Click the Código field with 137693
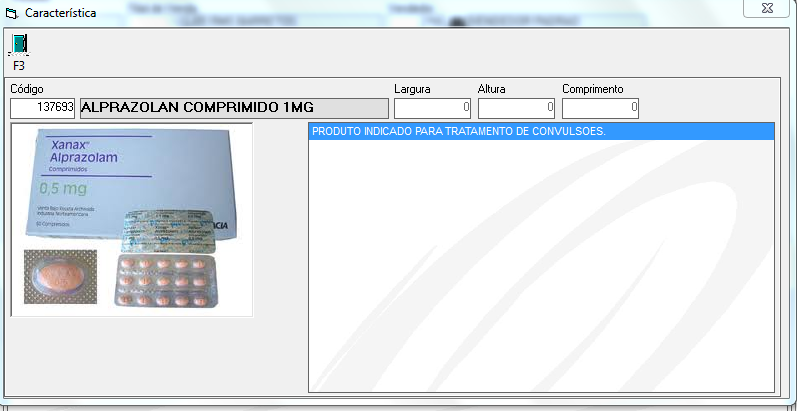 pos(43,108)
